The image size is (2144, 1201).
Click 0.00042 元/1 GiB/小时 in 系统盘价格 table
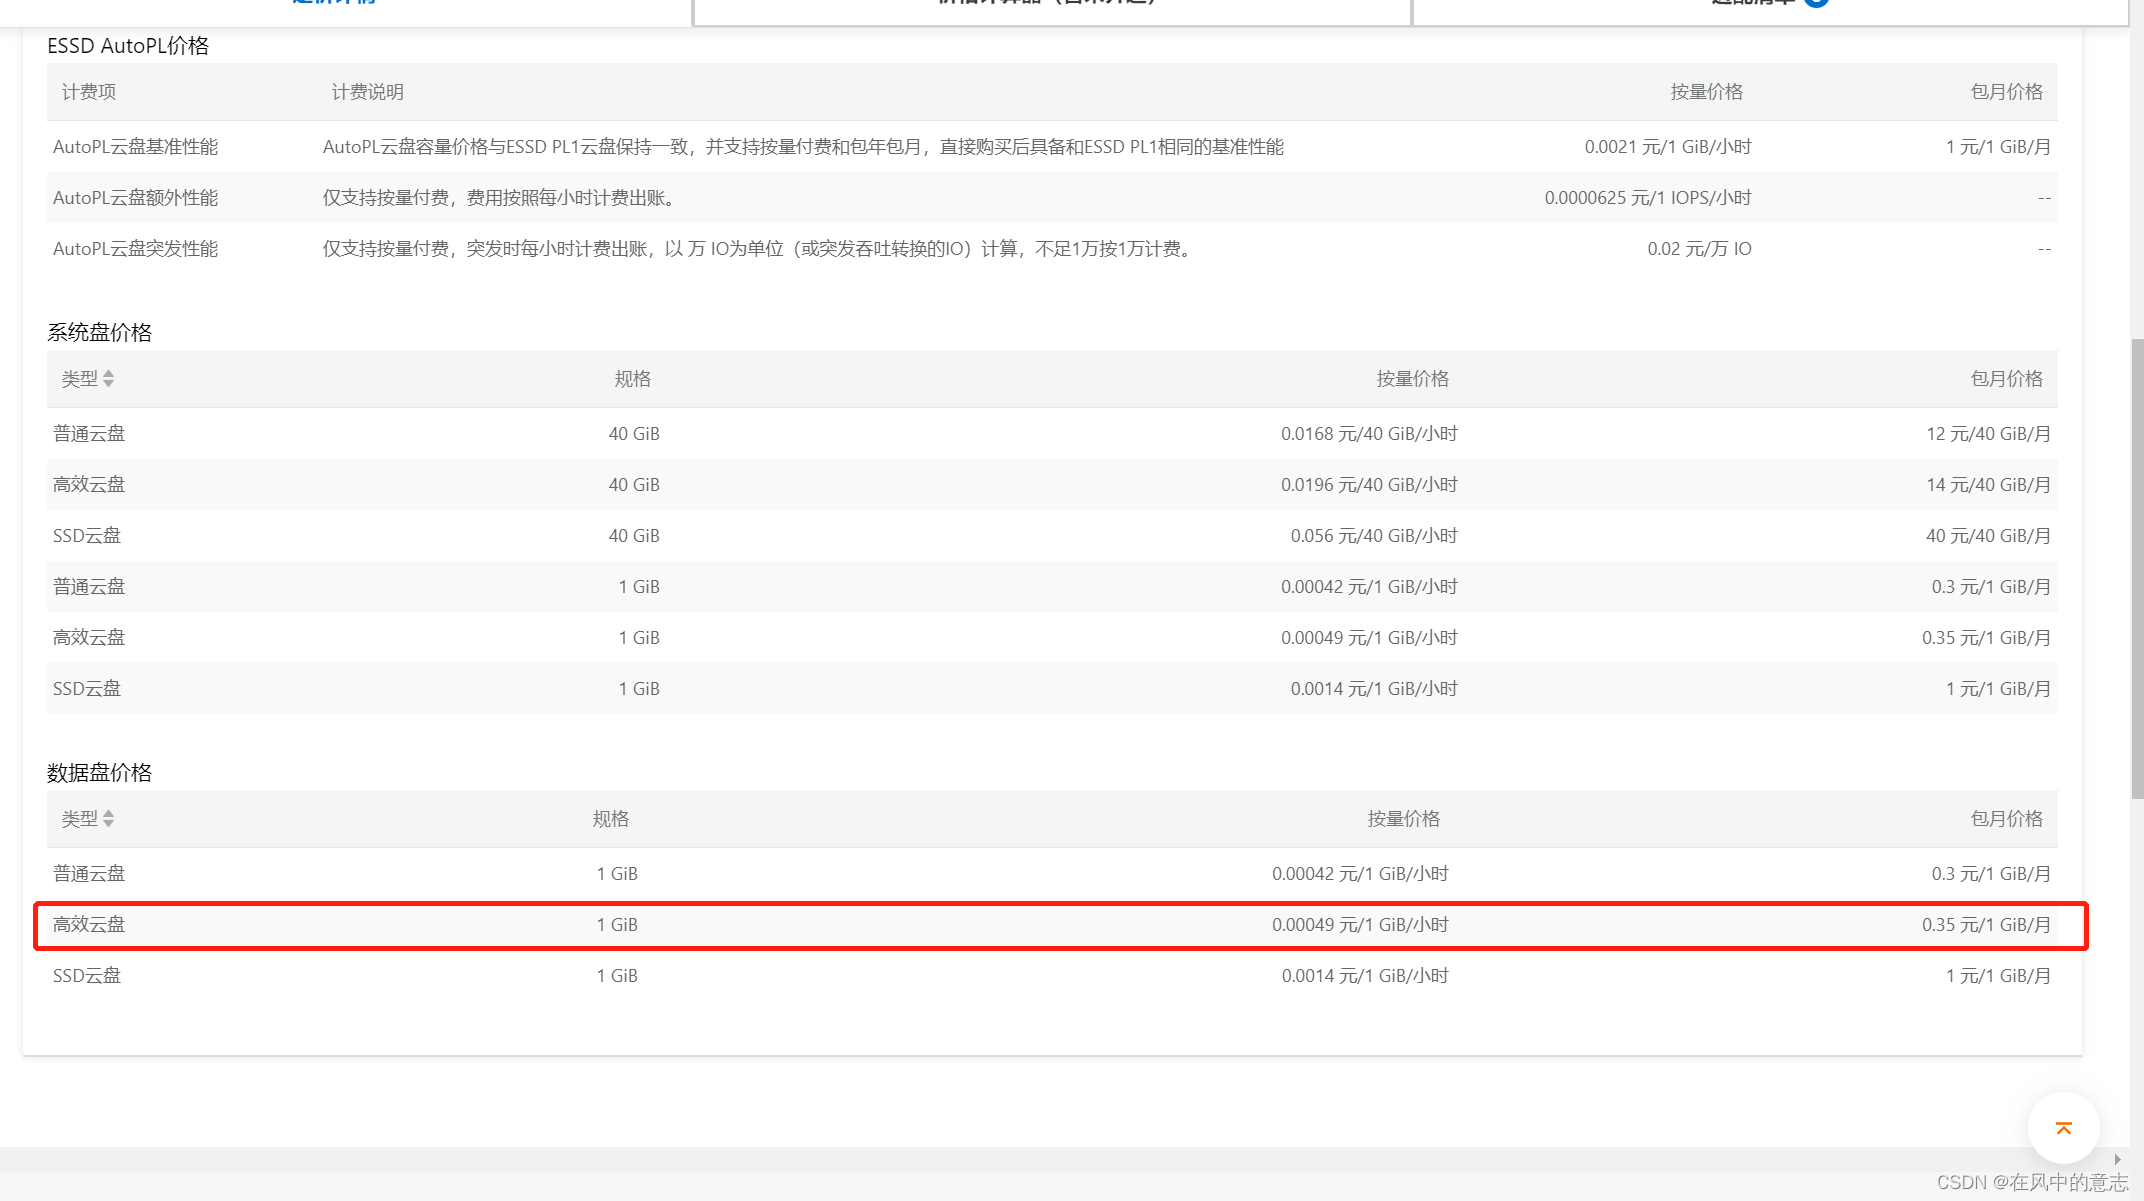1369,587
